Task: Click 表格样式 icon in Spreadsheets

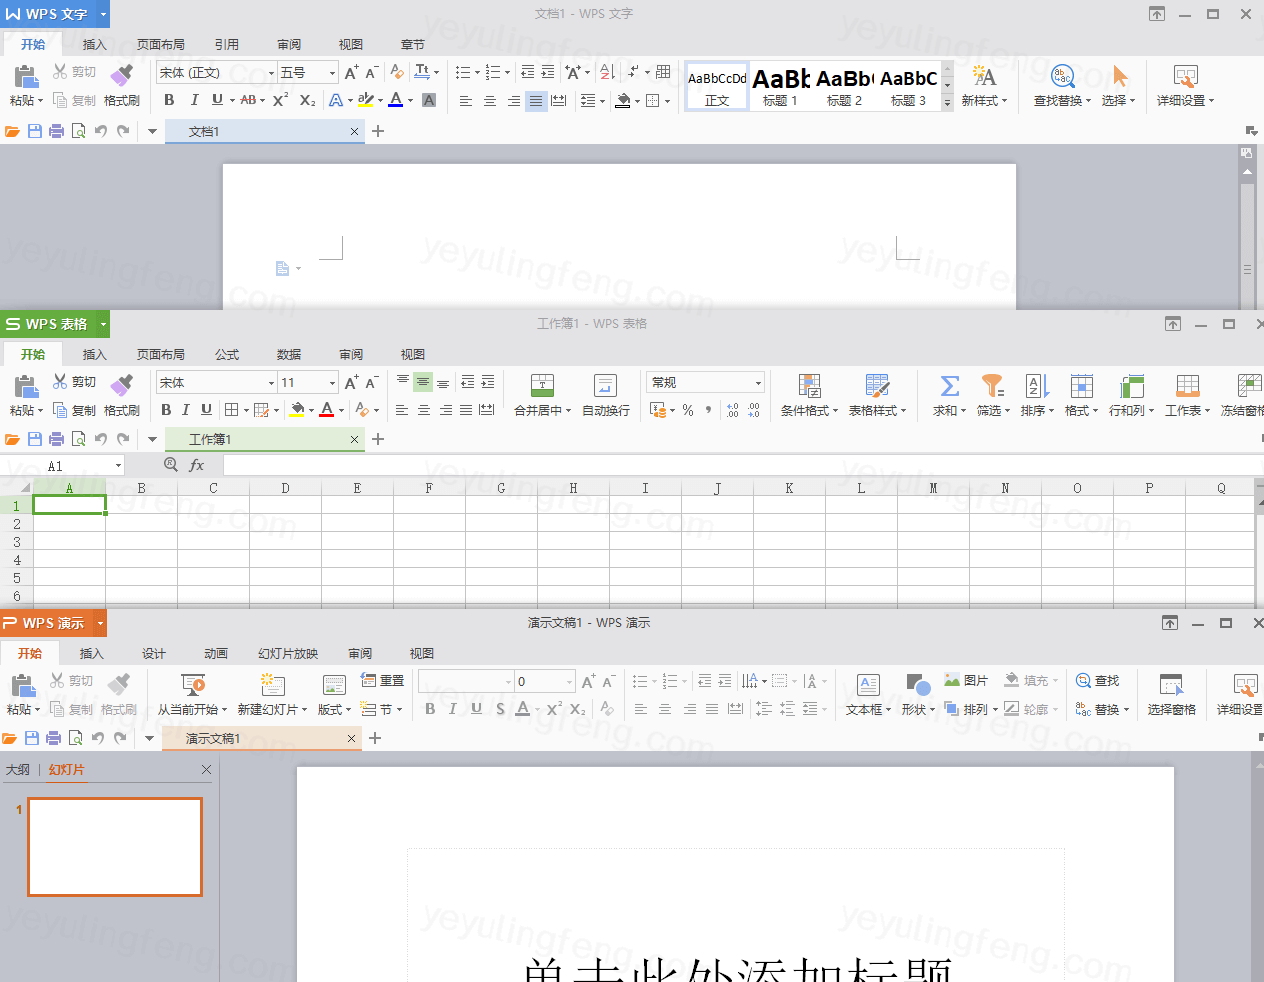Action: [877, 386]
